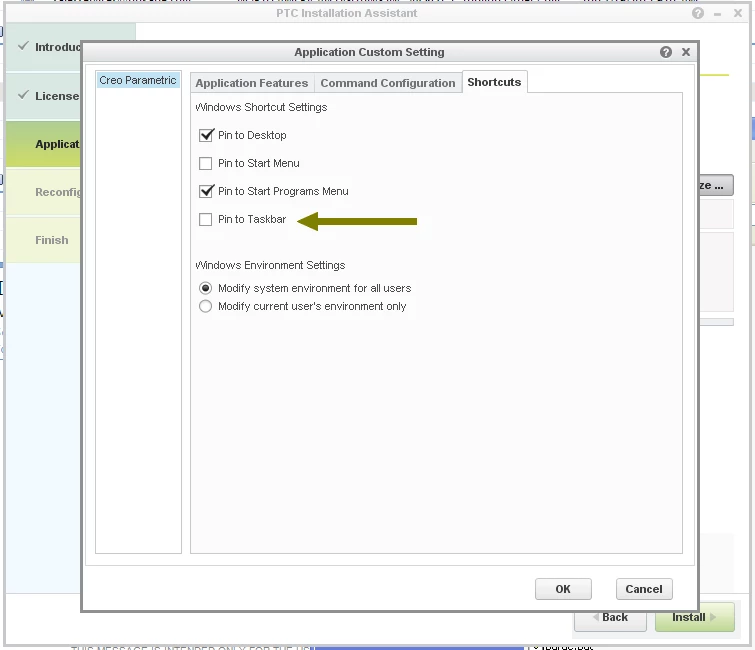Go Back in PTC Installation Assistant

click(611, 621)
